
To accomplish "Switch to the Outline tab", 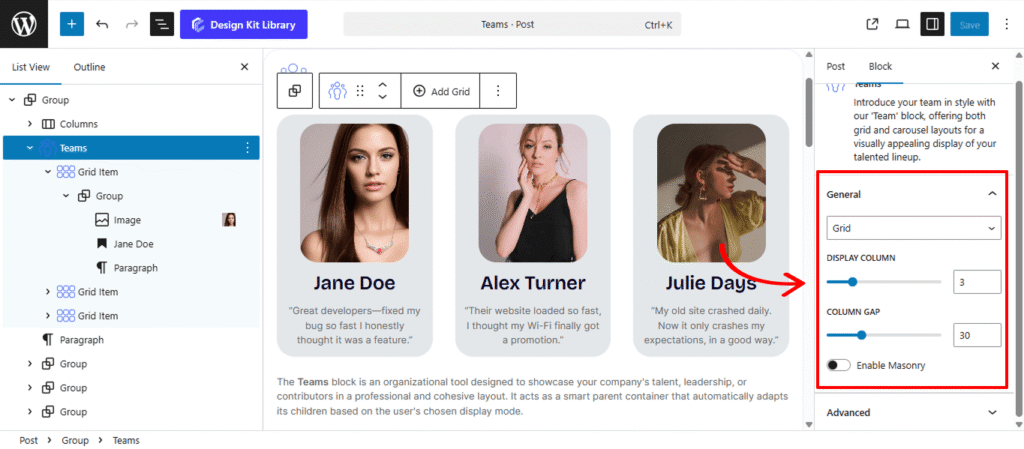I will point(89,67).
